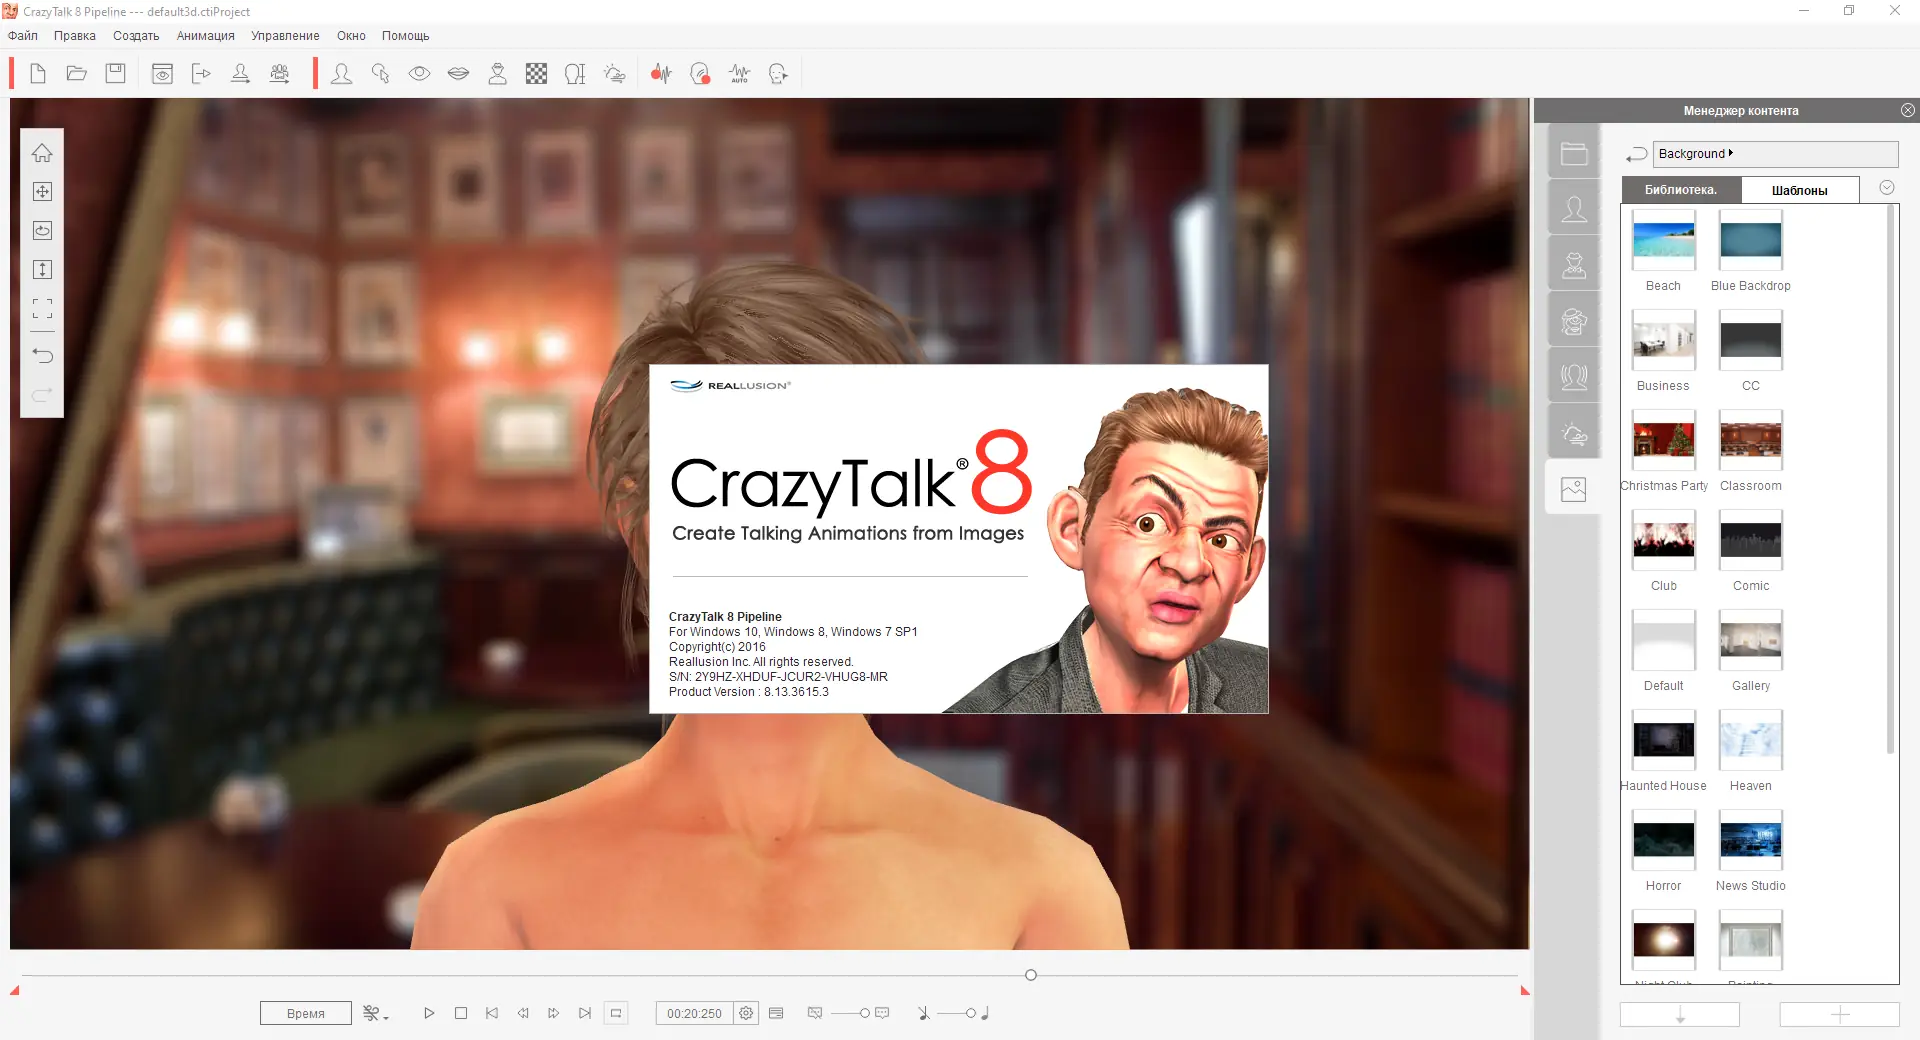Switch to the Библиотека tab
Viewport: 1920px width, 1040px height.
[1680, 189]
